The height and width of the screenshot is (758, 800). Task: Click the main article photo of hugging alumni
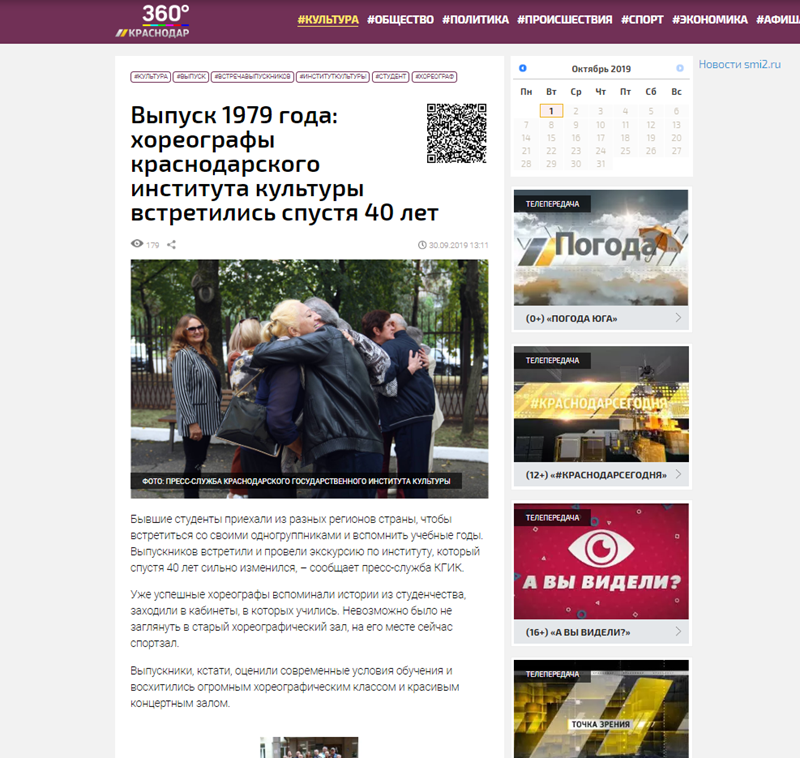pyautogui.click(x=309, y=378)
